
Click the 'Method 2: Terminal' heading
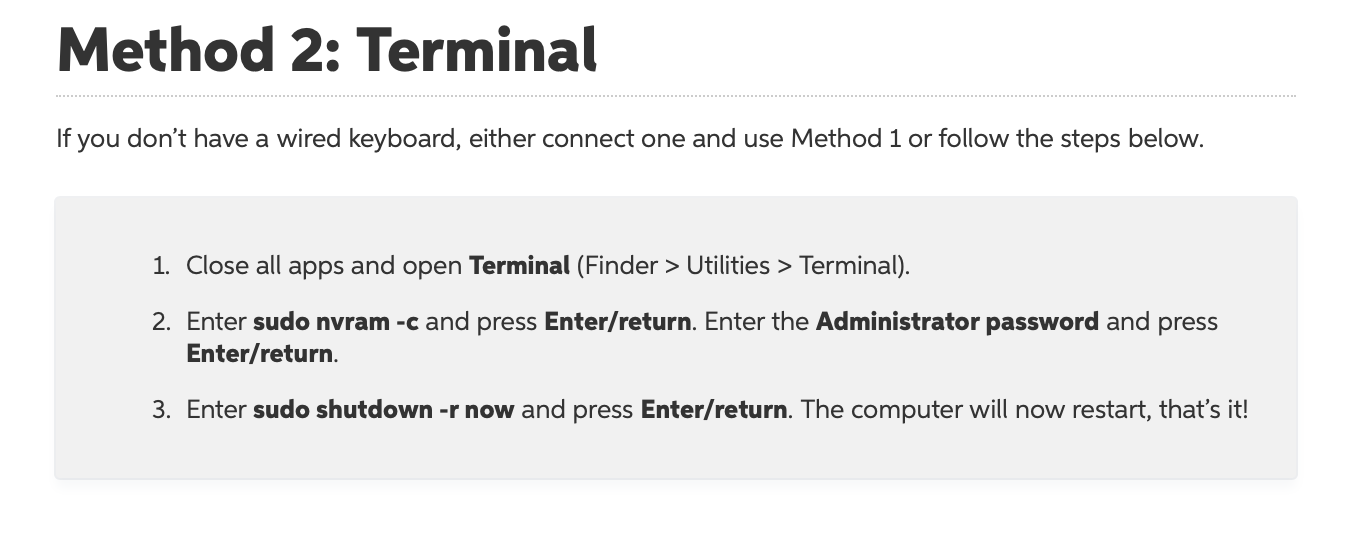[327, 49]
